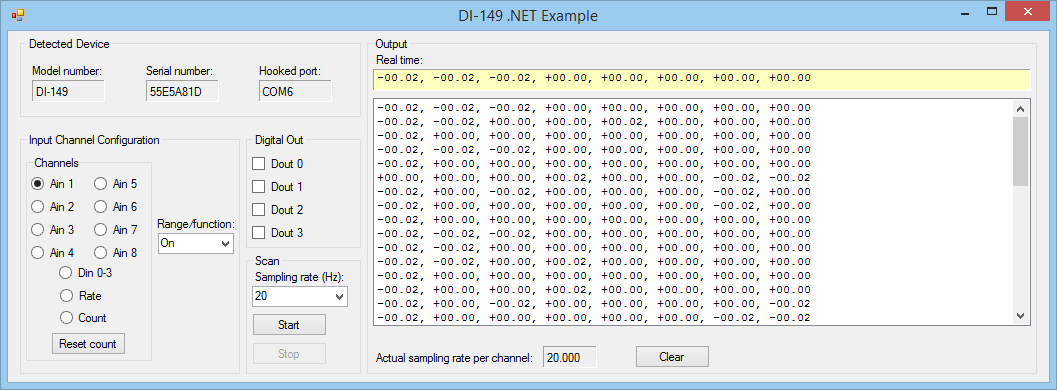Screen dimensions: 1057x390
Task: Click the Actual sampling rate per channel label
Action: (x=454, y=357)
